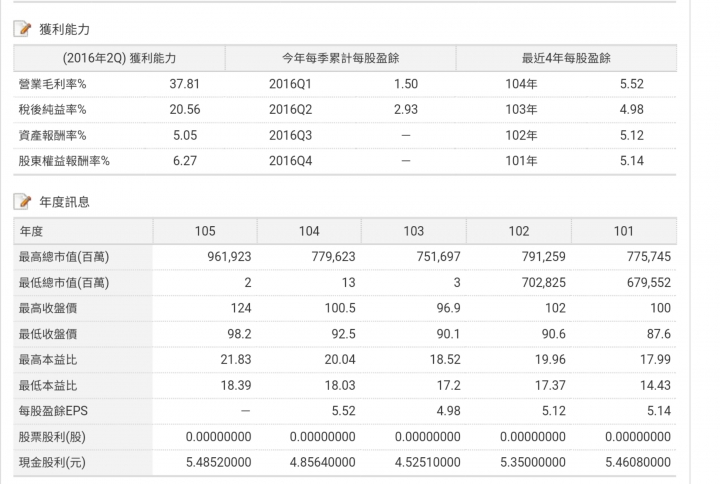Select the 102年 label in recent EPS

point(521,135)
